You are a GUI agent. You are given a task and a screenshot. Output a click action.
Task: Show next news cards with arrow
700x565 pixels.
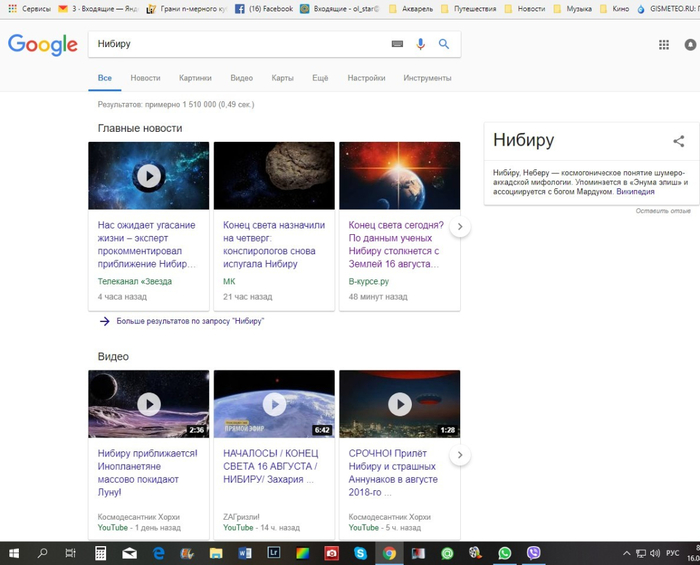point(460,227)
